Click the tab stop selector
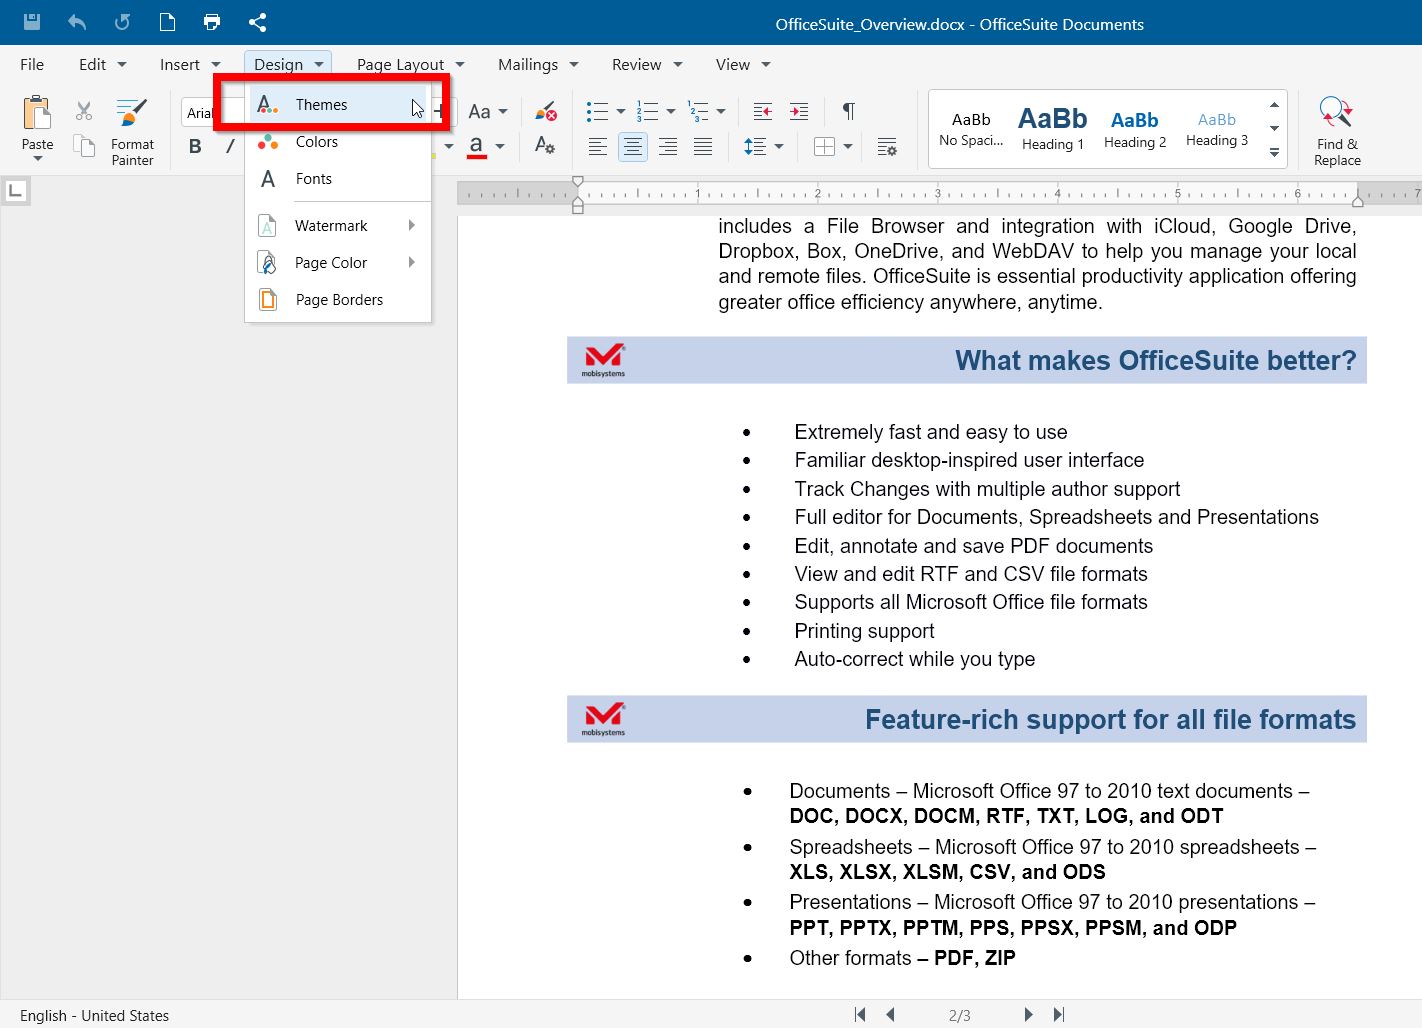The height and width of the screenshot is (1028, 1422). (15, 190)
